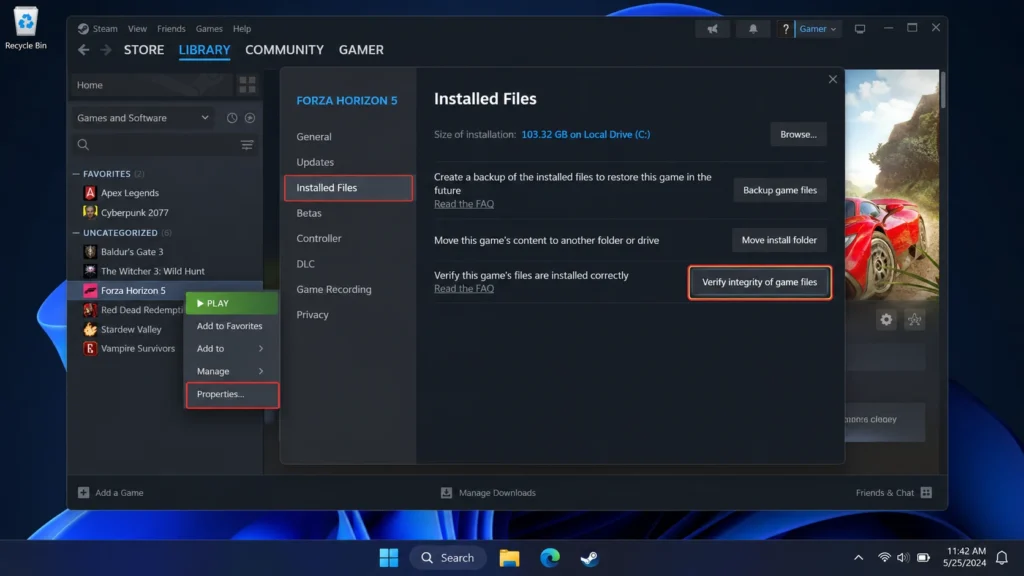Go to the STORE tab
Screen dimensions: 1024x576
point(144,50)
